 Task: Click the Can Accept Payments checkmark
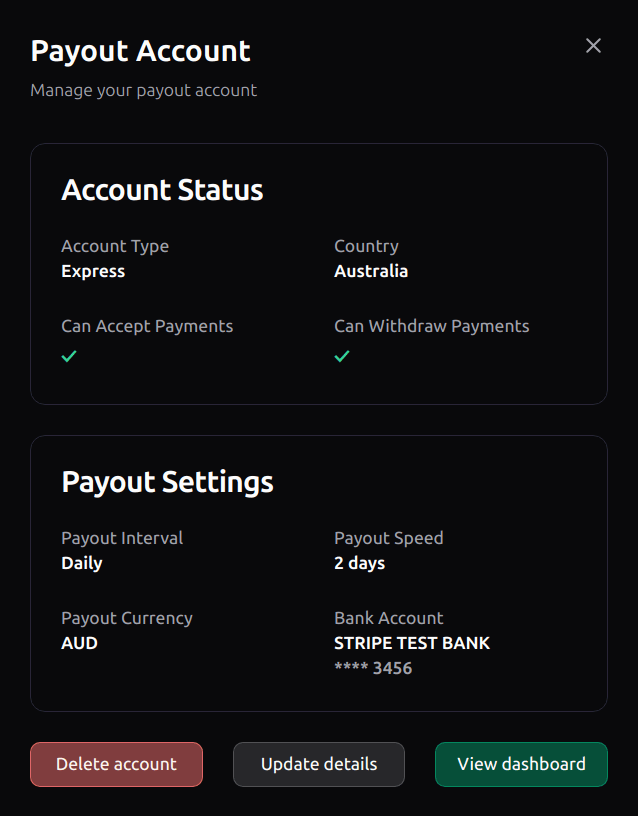tap(69, 356)
